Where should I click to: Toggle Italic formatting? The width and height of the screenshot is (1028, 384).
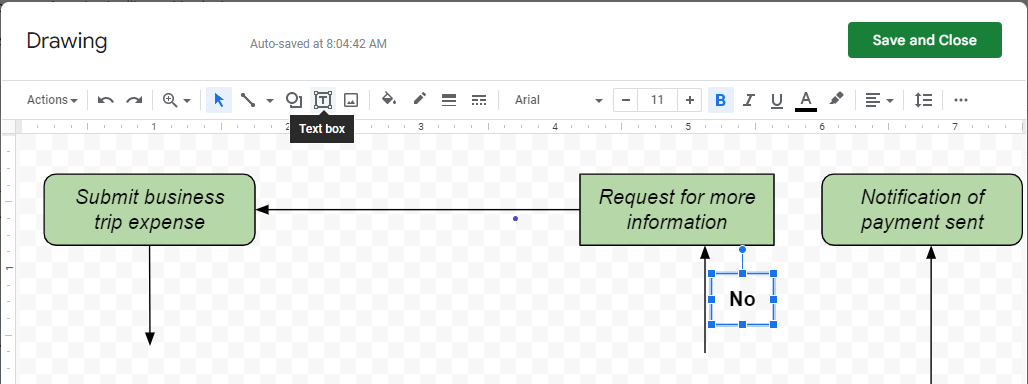click(749, 100)
